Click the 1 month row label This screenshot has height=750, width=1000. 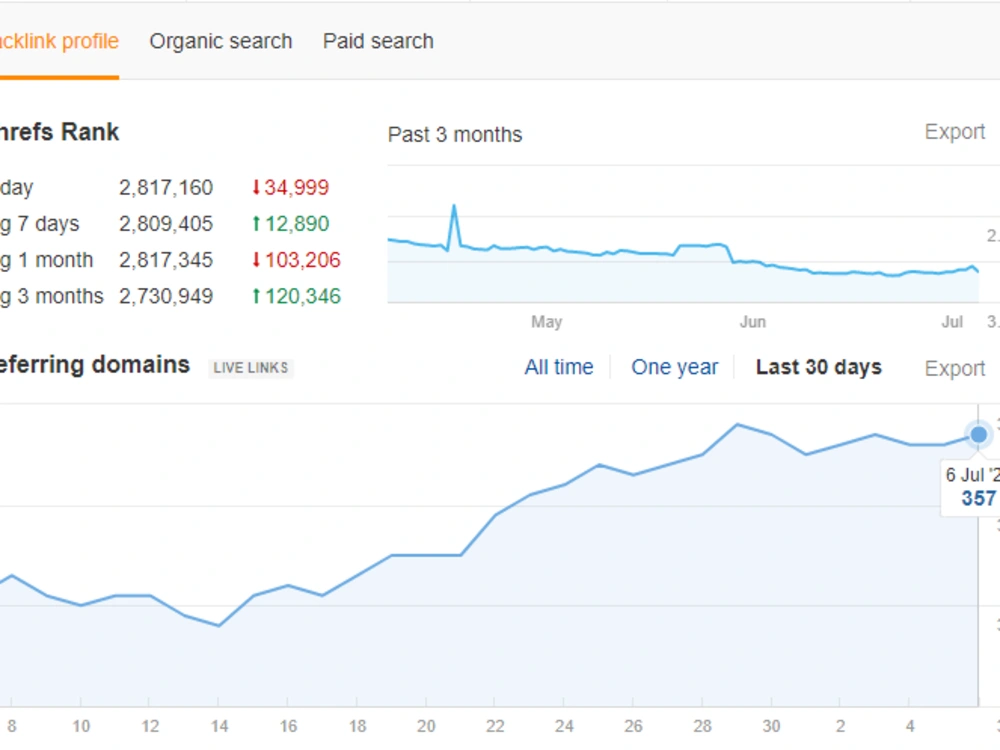click(x=47, y=260)
